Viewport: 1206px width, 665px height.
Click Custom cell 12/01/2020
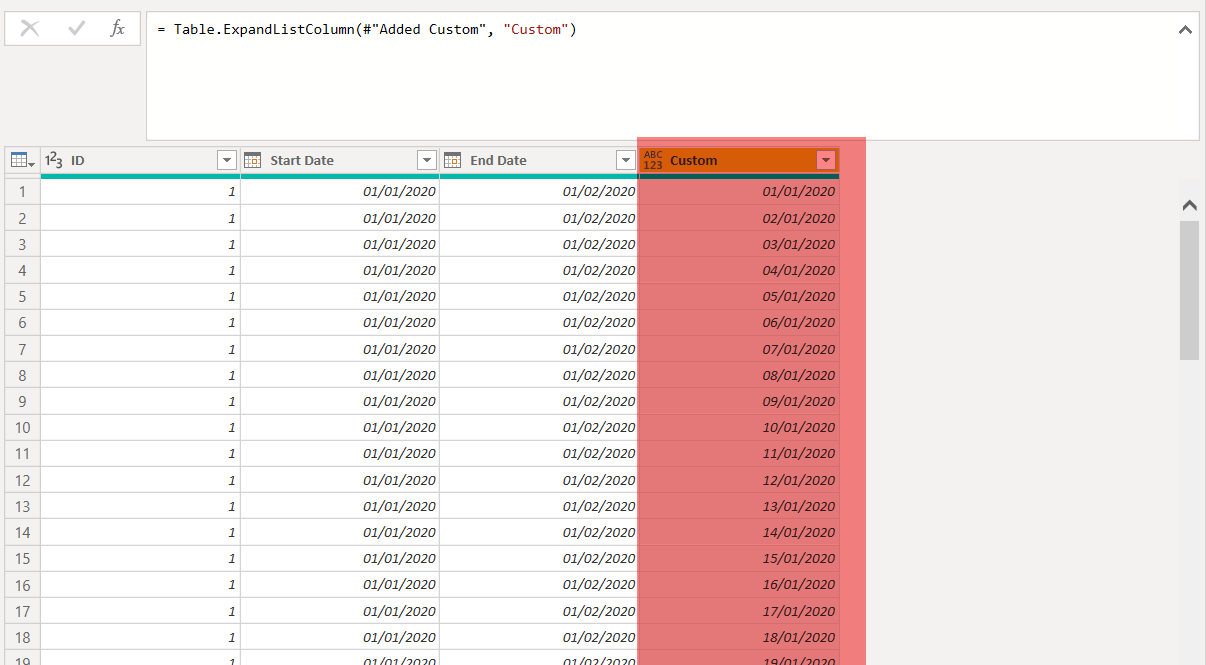coord(739,480)
